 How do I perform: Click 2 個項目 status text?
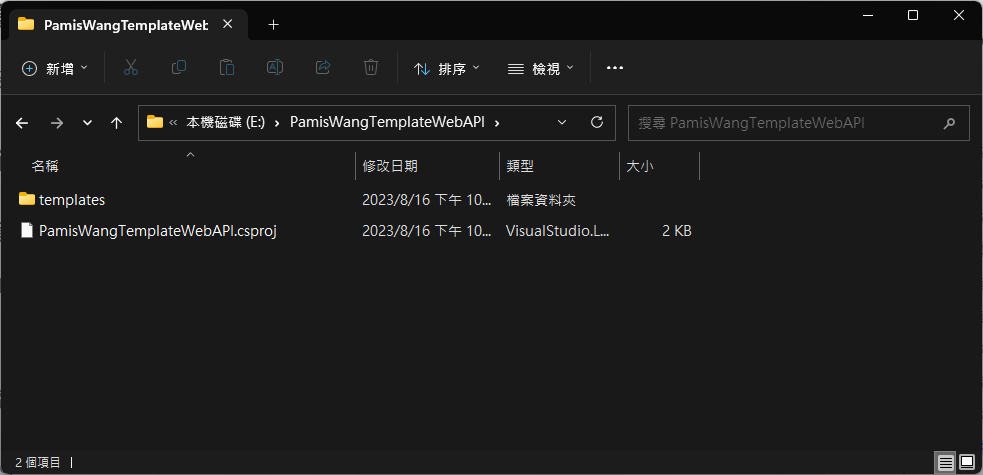(x=38, y=462)
